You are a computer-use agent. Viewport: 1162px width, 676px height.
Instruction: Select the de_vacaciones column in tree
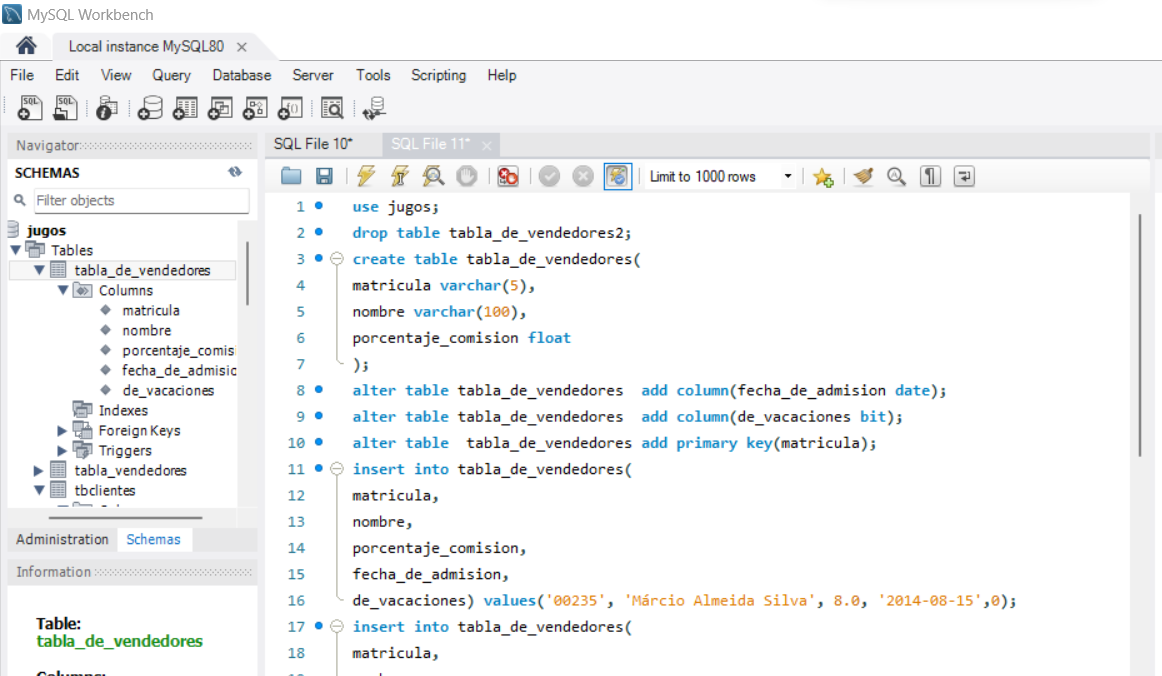point(168,390)
